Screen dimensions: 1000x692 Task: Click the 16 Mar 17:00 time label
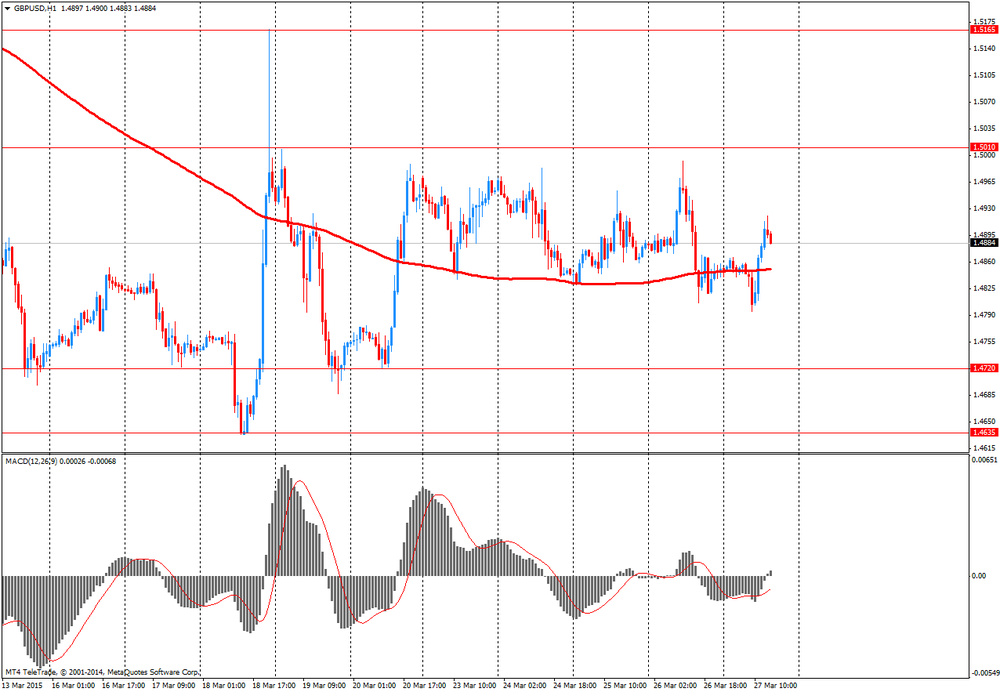124,686
